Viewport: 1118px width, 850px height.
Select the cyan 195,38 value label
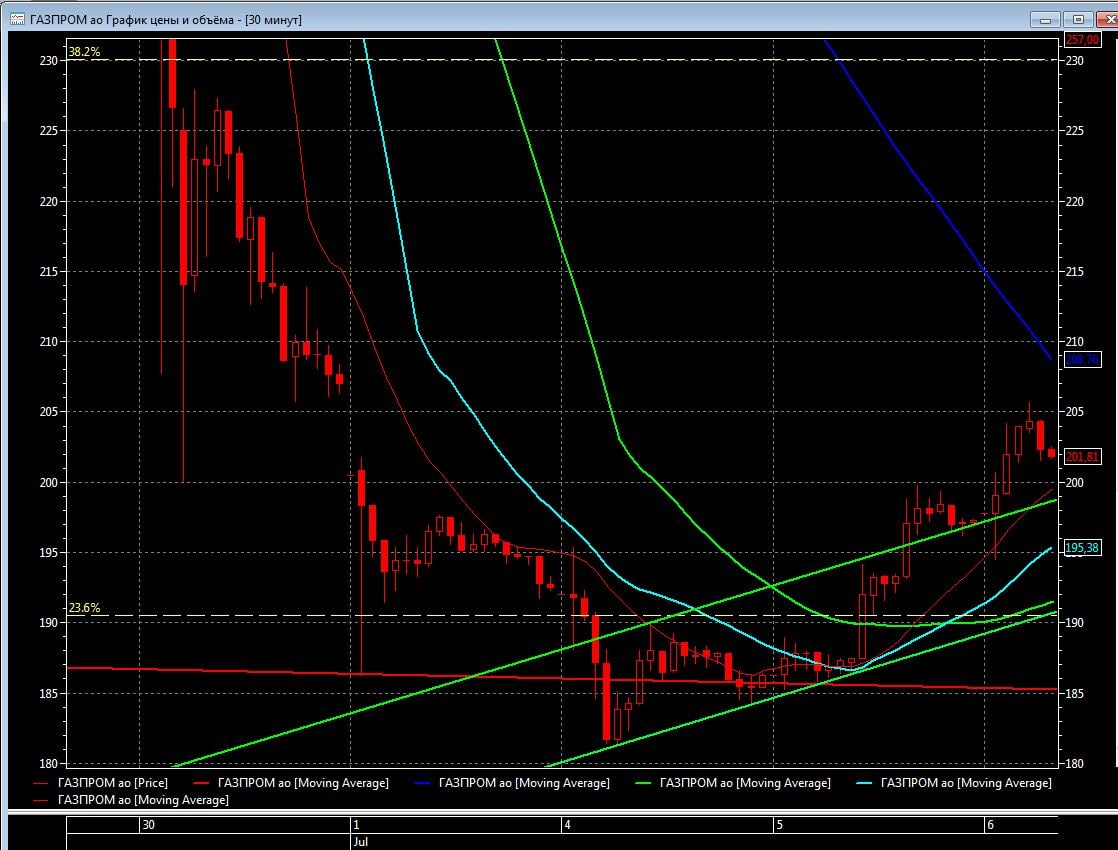(1082, 548)
